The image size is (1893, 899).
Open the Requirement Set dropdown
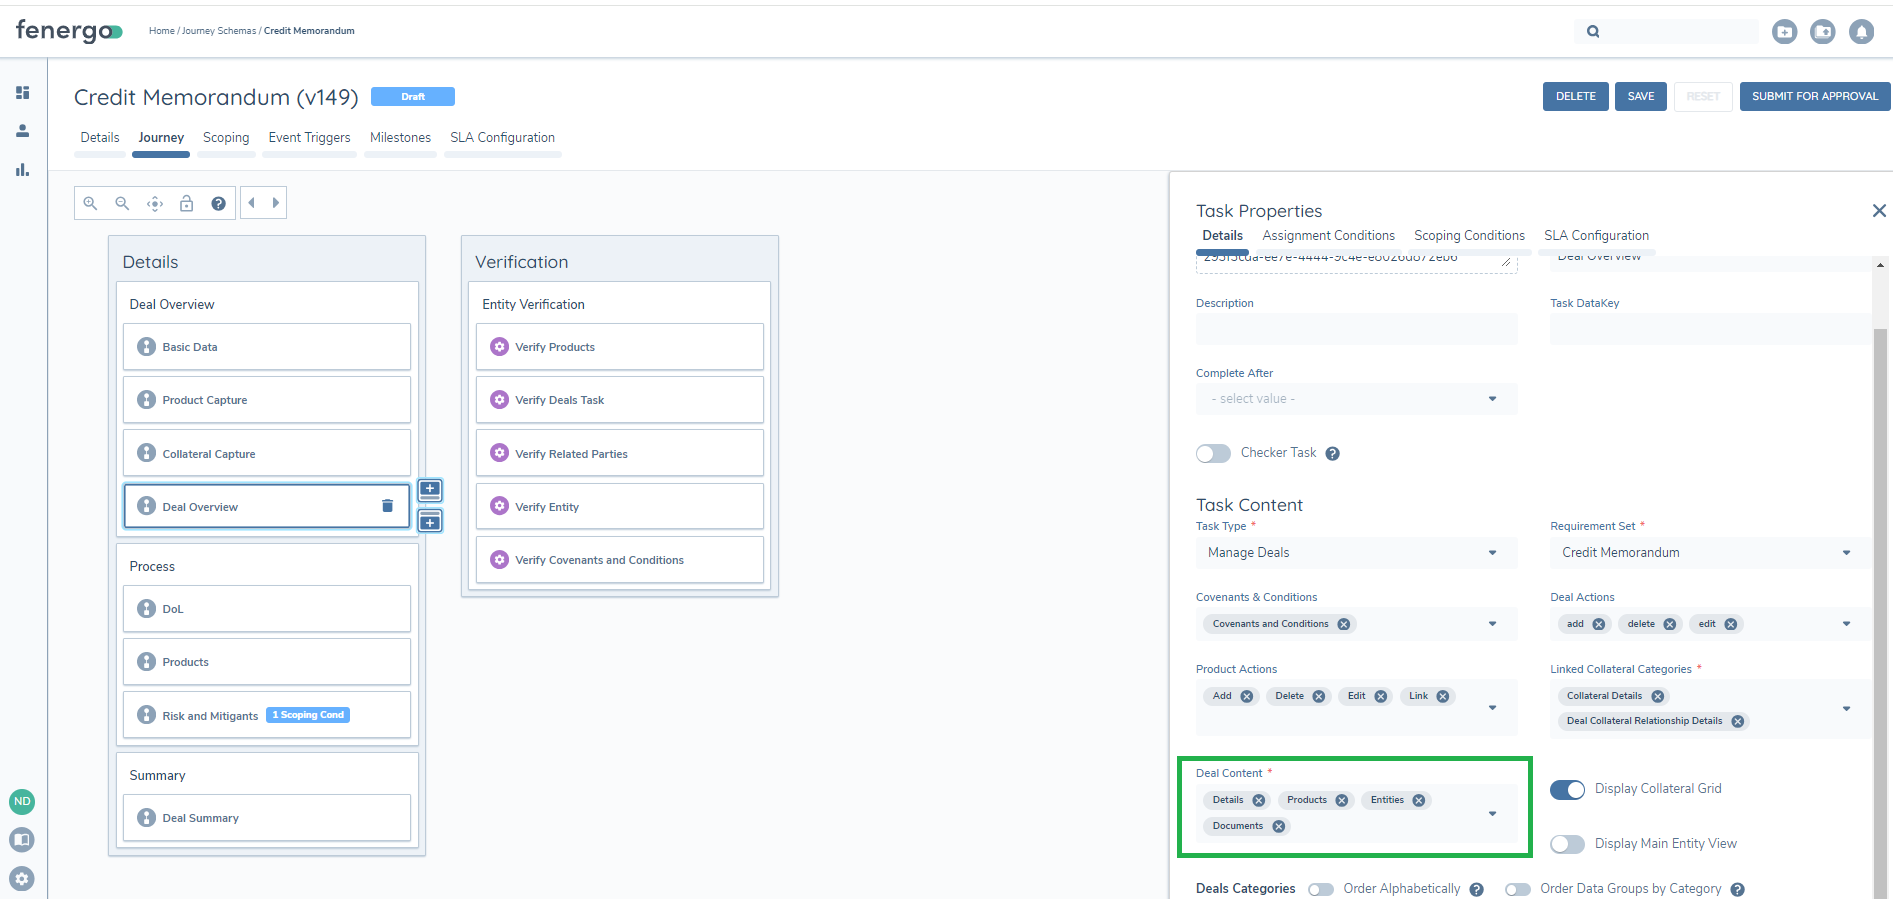click(1708, 553)
